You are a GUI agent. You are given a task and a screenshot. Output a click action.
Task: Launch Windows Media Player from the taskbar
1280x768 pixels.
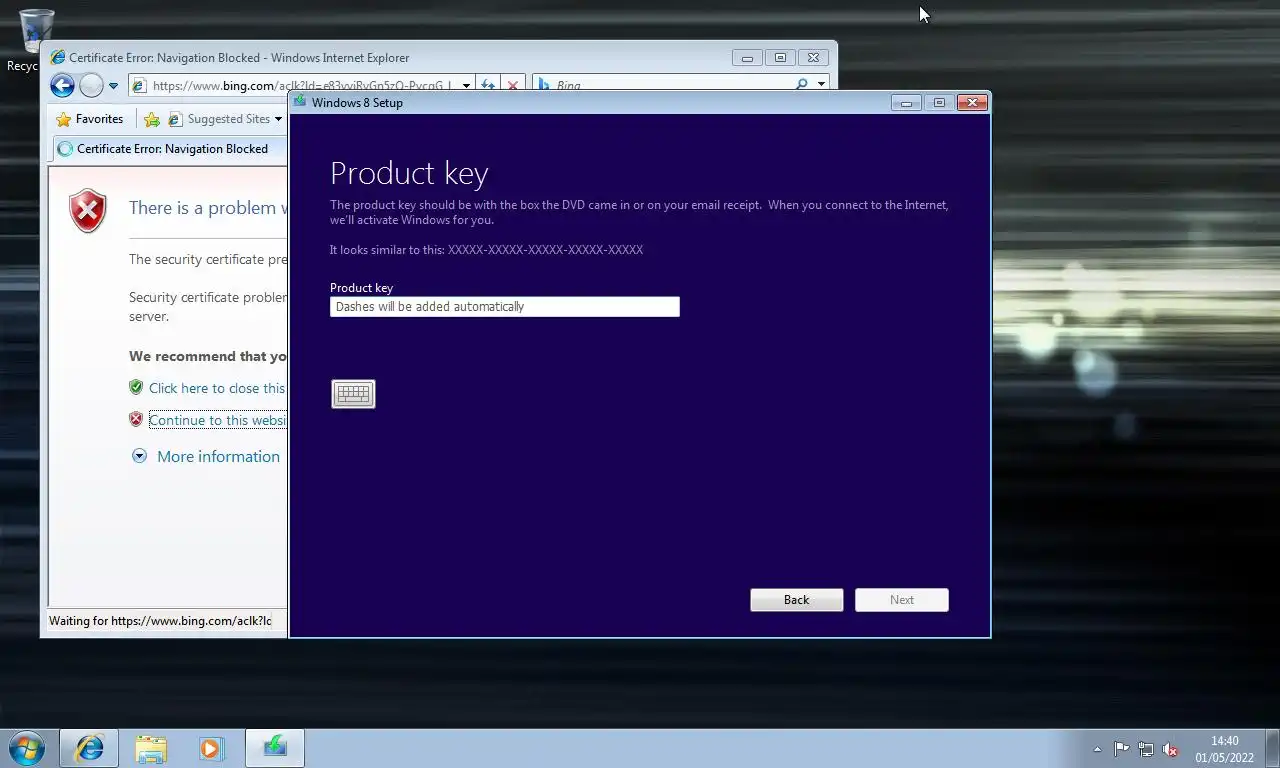click(211, 748)
